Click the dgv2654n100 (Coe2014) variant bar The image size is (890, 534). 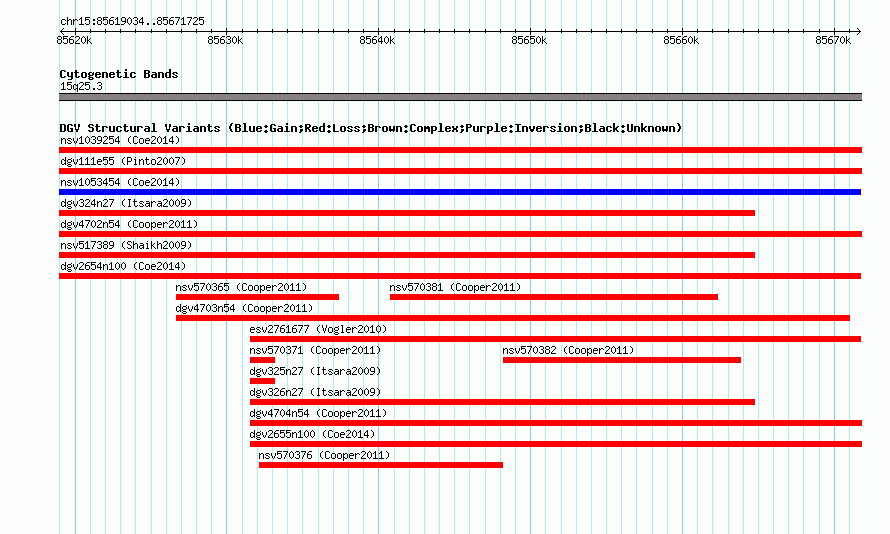[x=460, y=276]
